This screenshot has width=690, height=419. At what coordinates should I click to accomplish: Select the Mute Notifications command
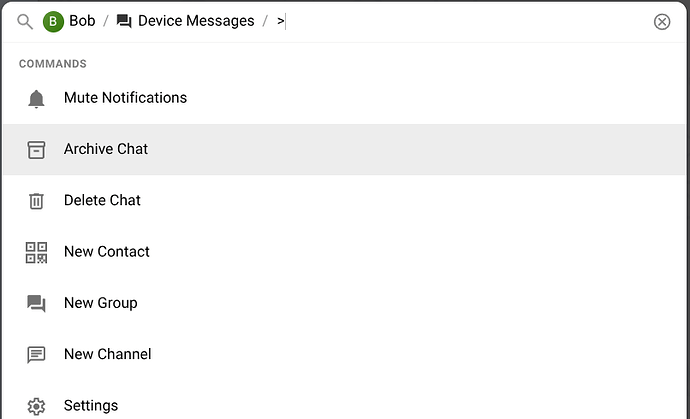click(x=344, y=98)
